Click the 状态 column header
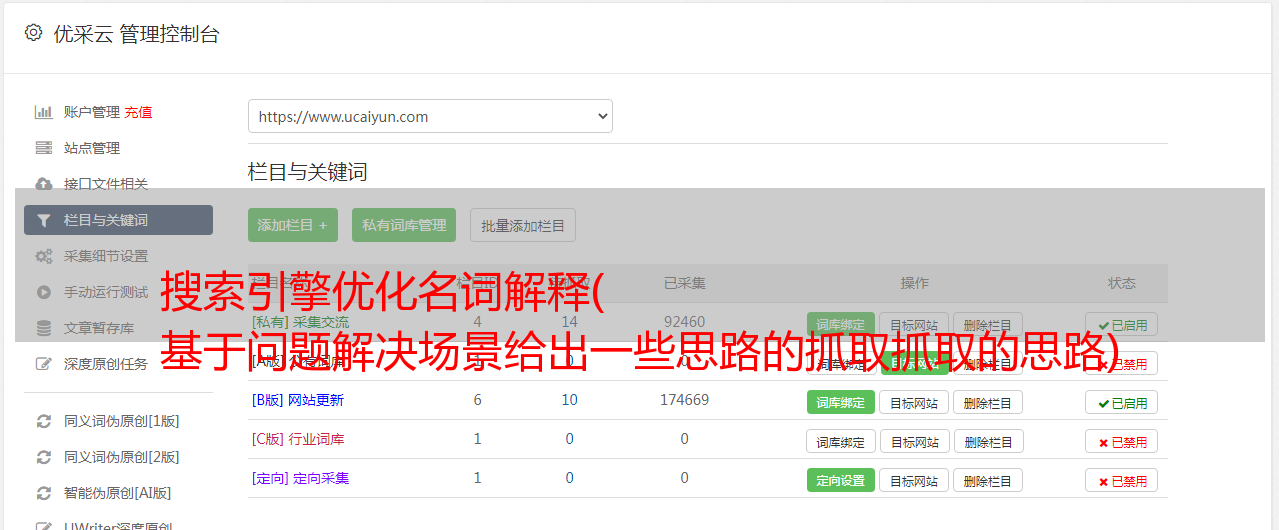 point(1121,283)
